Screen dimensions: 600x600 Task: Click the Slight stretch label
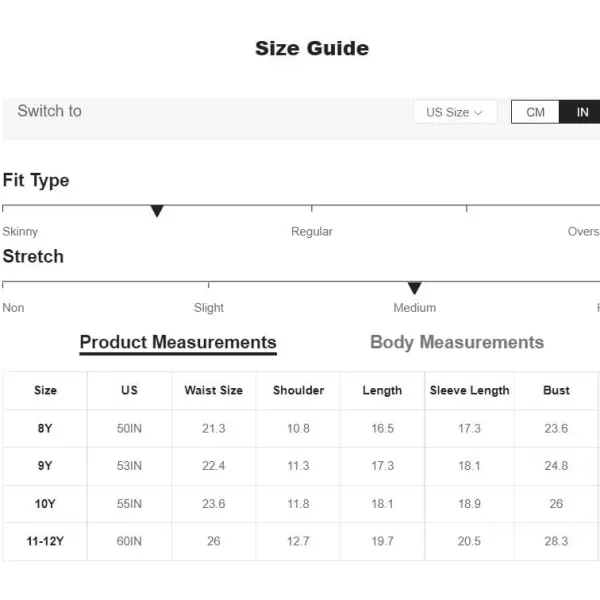tap(209, 308)
